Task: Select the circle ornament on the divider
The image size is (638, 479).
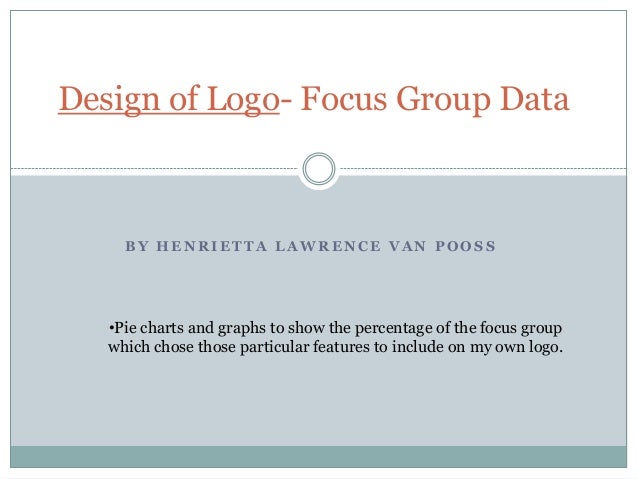Action: (x=319, y=168)
